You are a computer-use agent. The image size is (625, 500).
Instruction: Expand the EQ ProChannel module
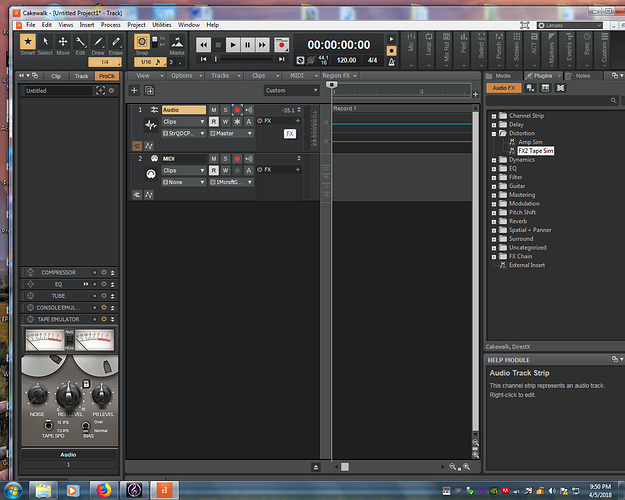(112, 284)
